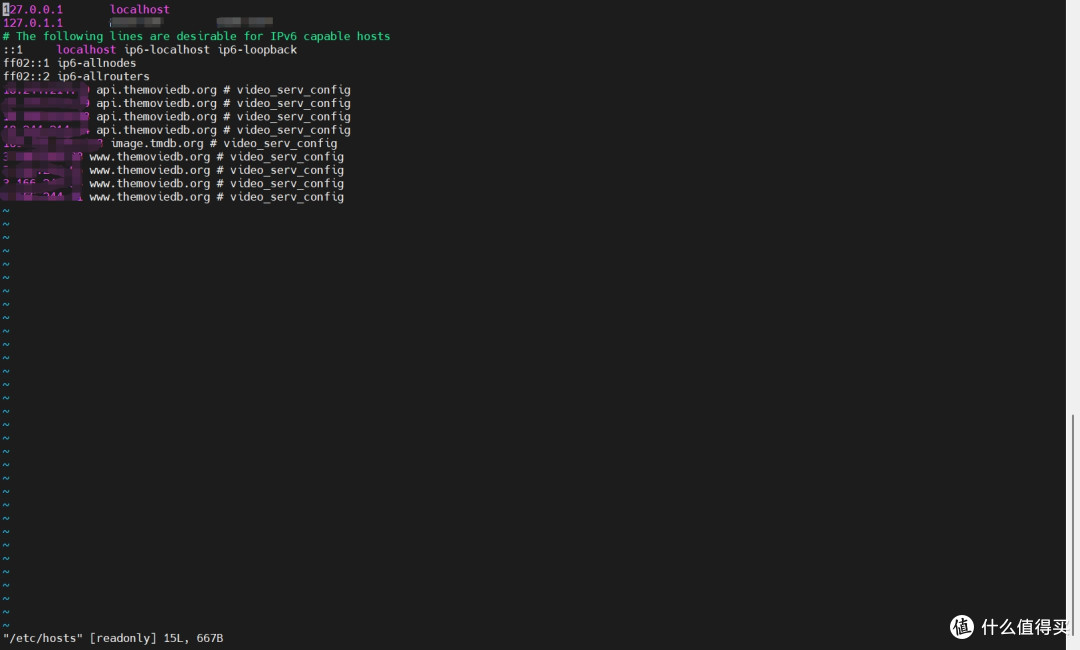Click the 值 watermark logo icon
The height and width of the screenshot is (650, 1080).
(x=962, y=627)
